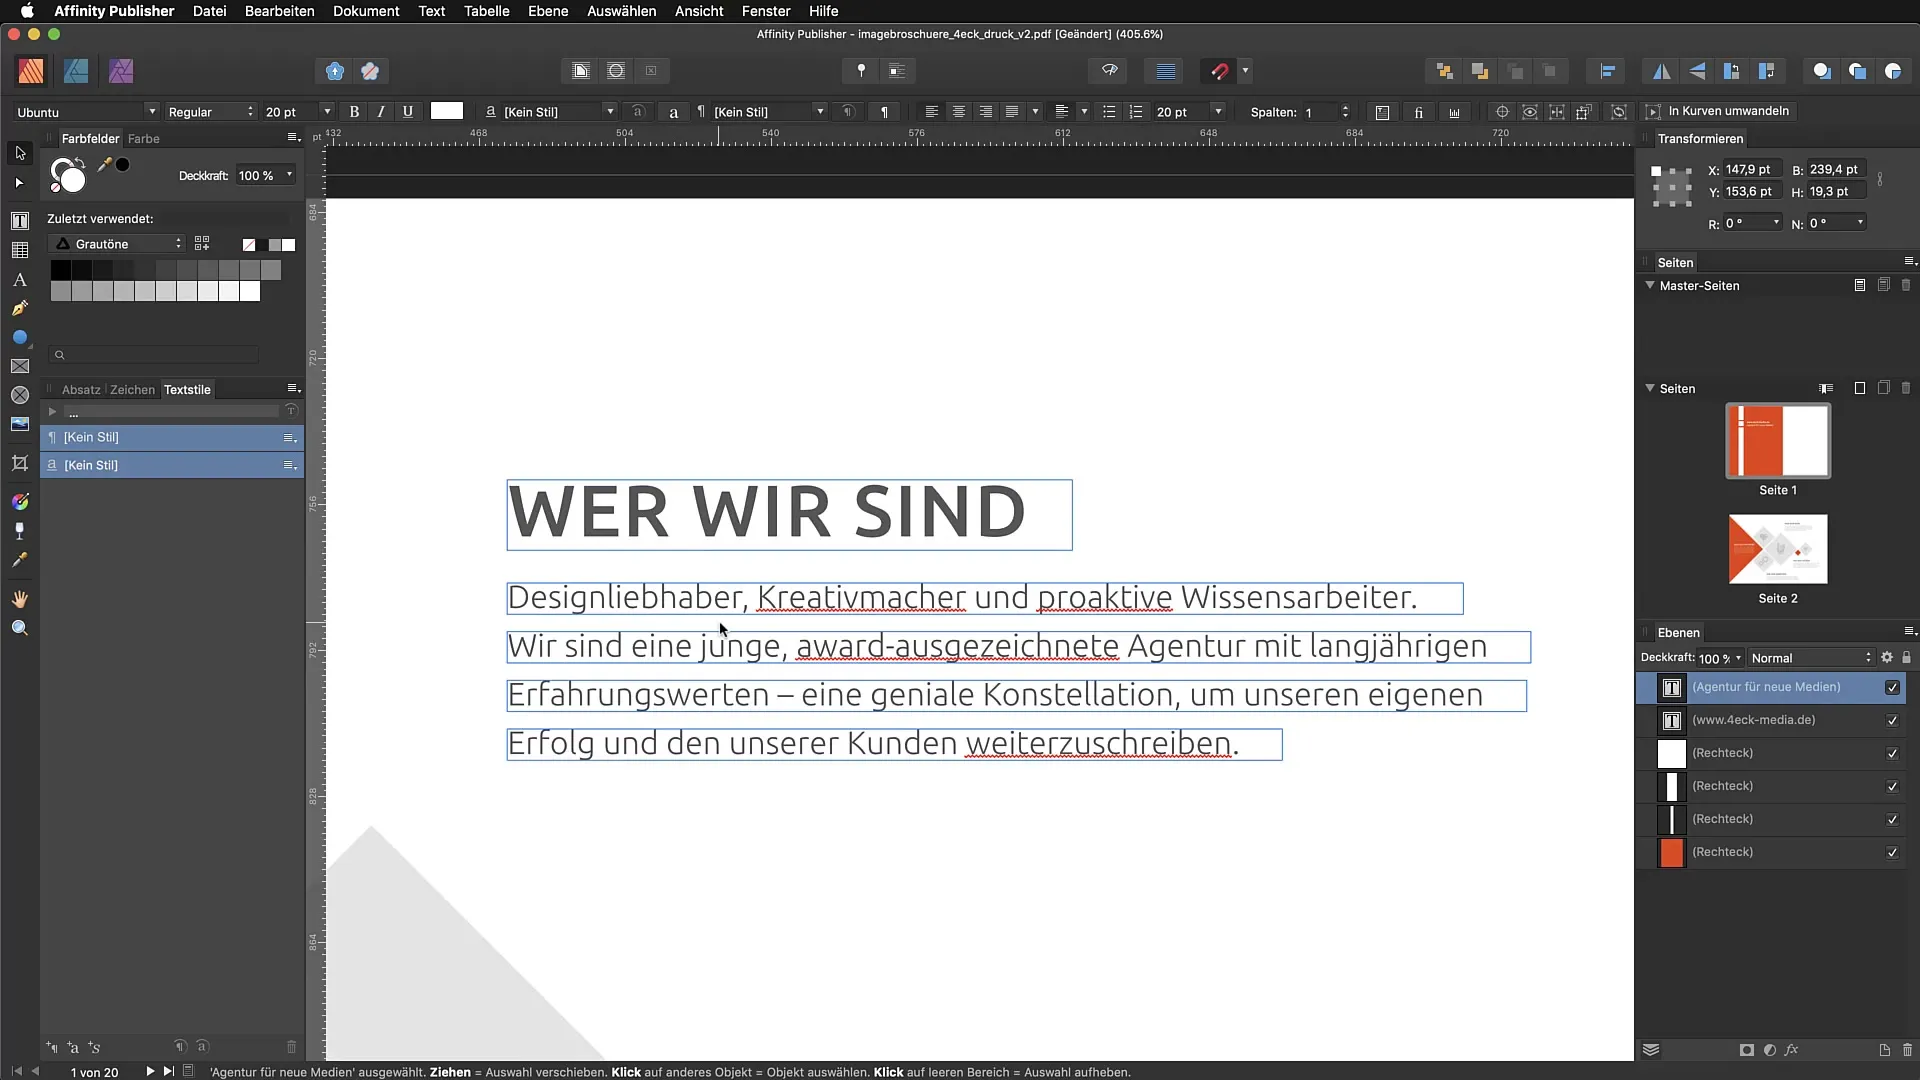Add new page icon in Seiten

coord(1860,388)
